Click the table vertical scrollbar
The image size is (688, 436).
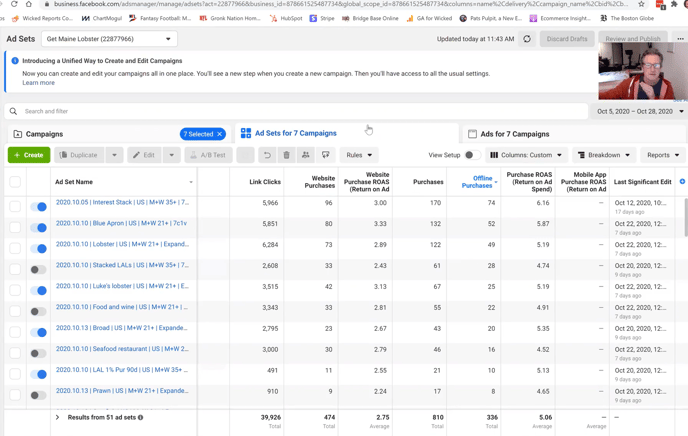pos(685,217)
